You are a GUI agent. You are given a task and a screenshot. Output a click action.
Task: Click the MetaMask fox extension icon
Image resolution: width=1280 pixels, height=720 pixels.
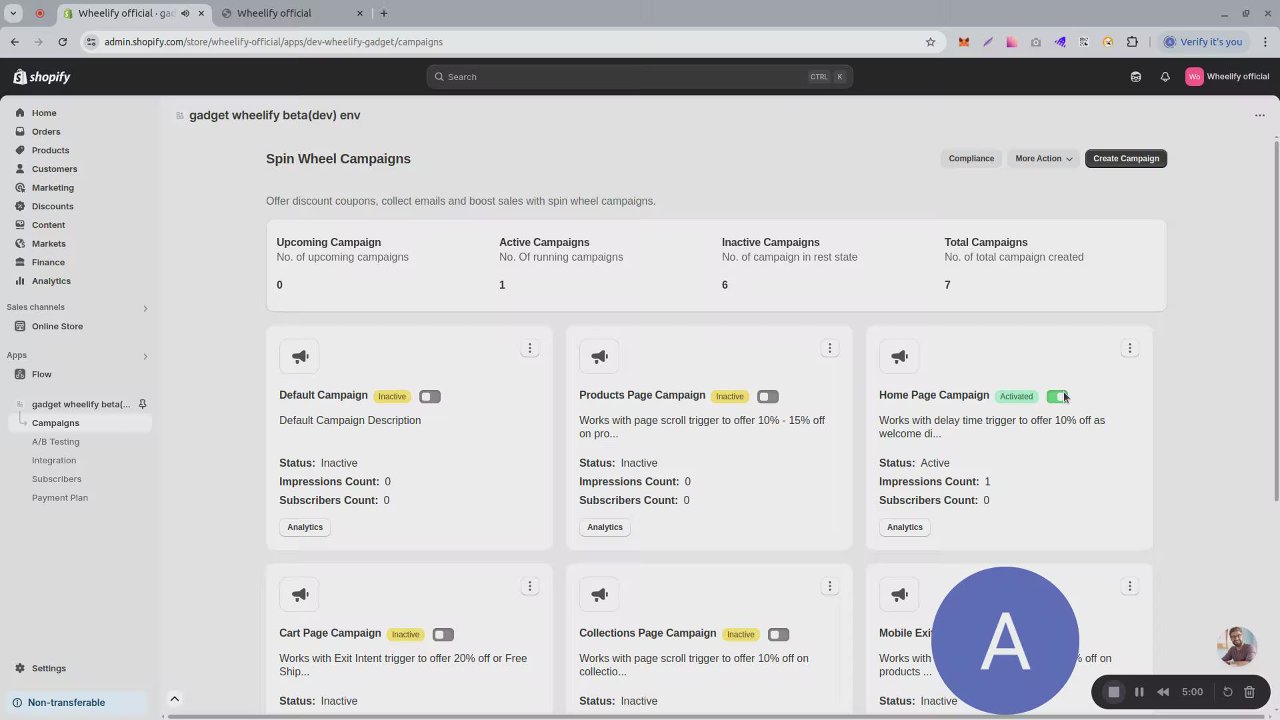963,42
